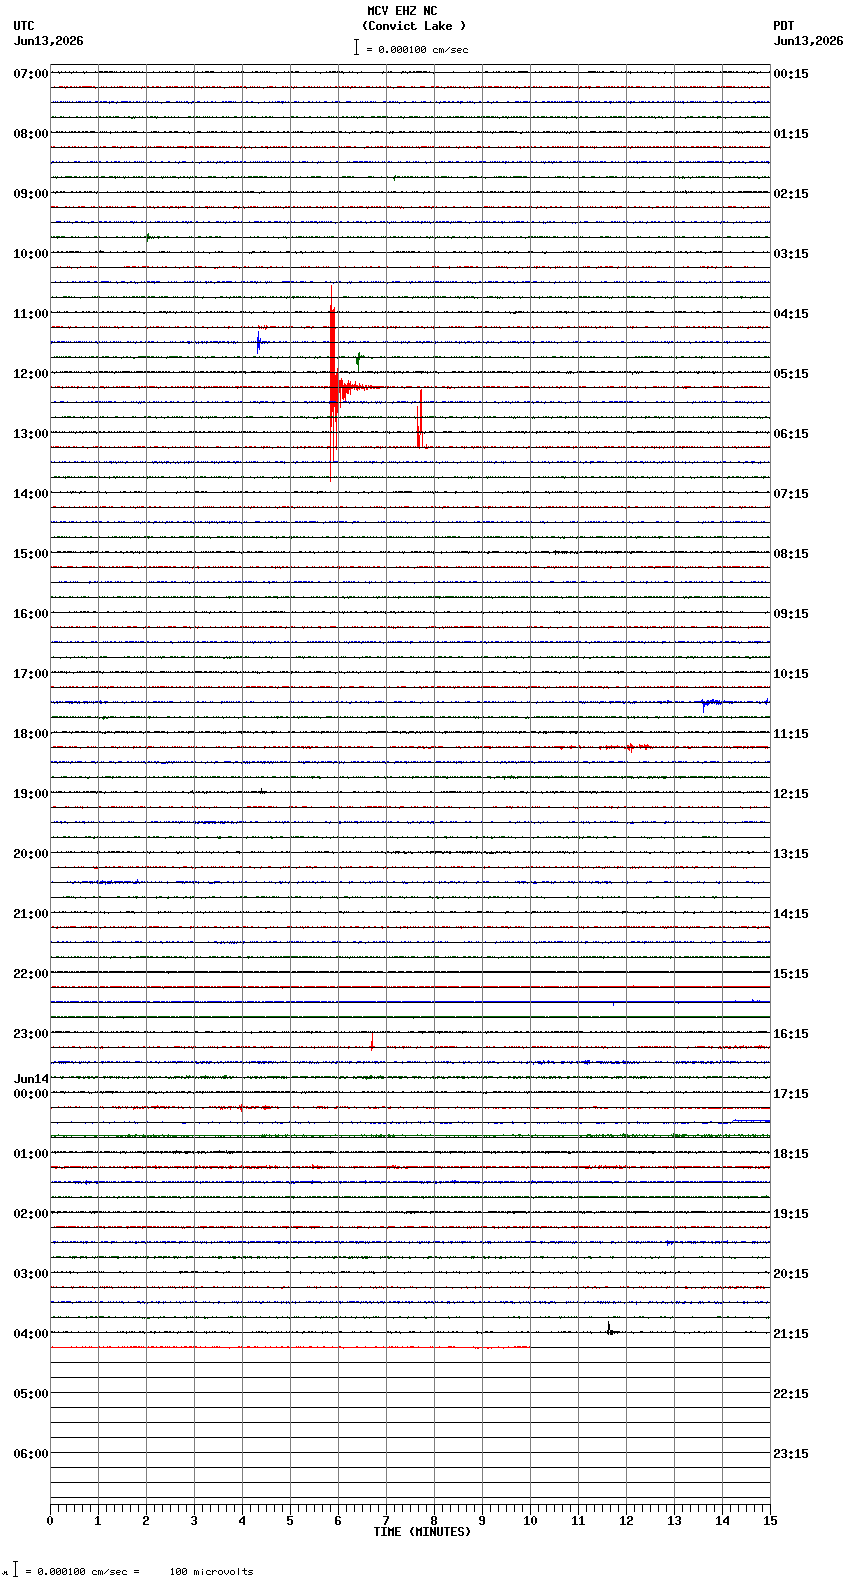Click the 12:15 PDT row label

tap(791, 794)
